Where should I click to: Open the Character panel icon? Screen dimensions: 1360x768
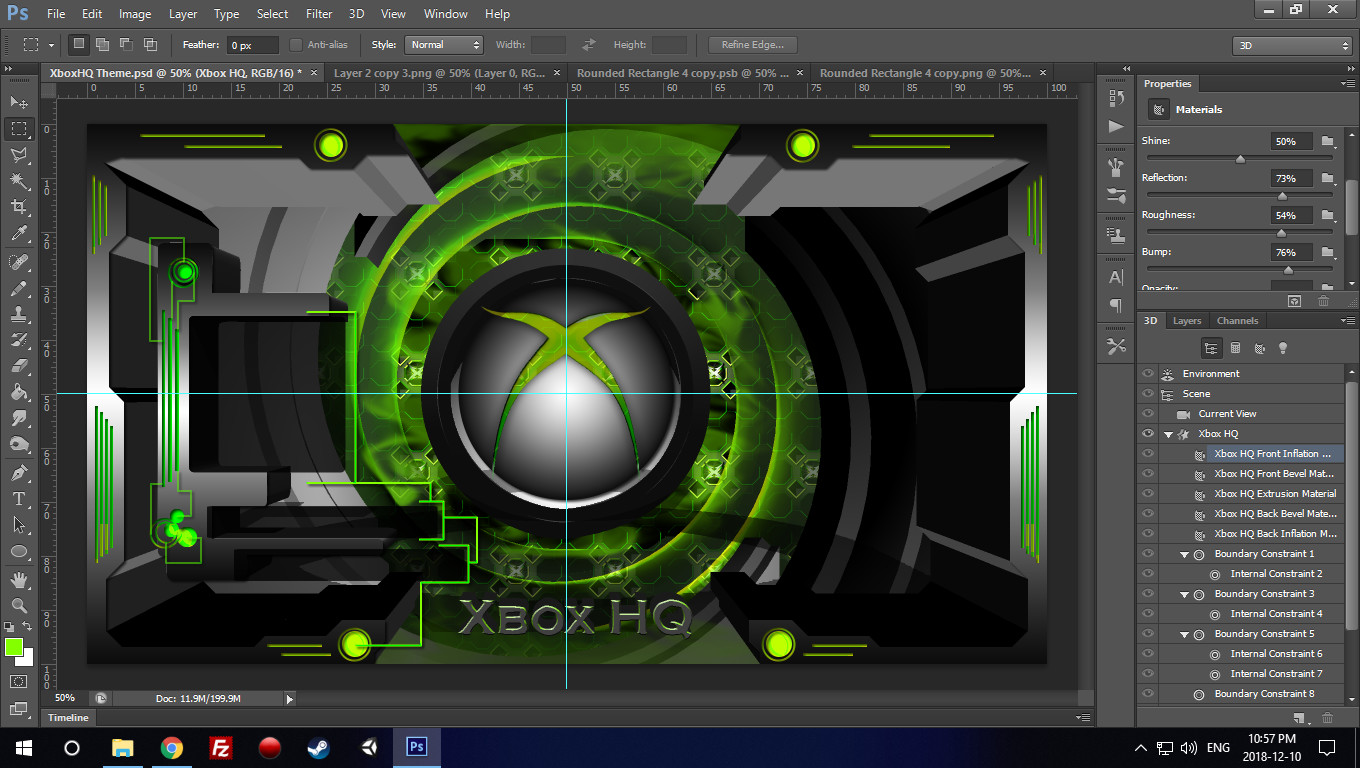coord(1116,278)
